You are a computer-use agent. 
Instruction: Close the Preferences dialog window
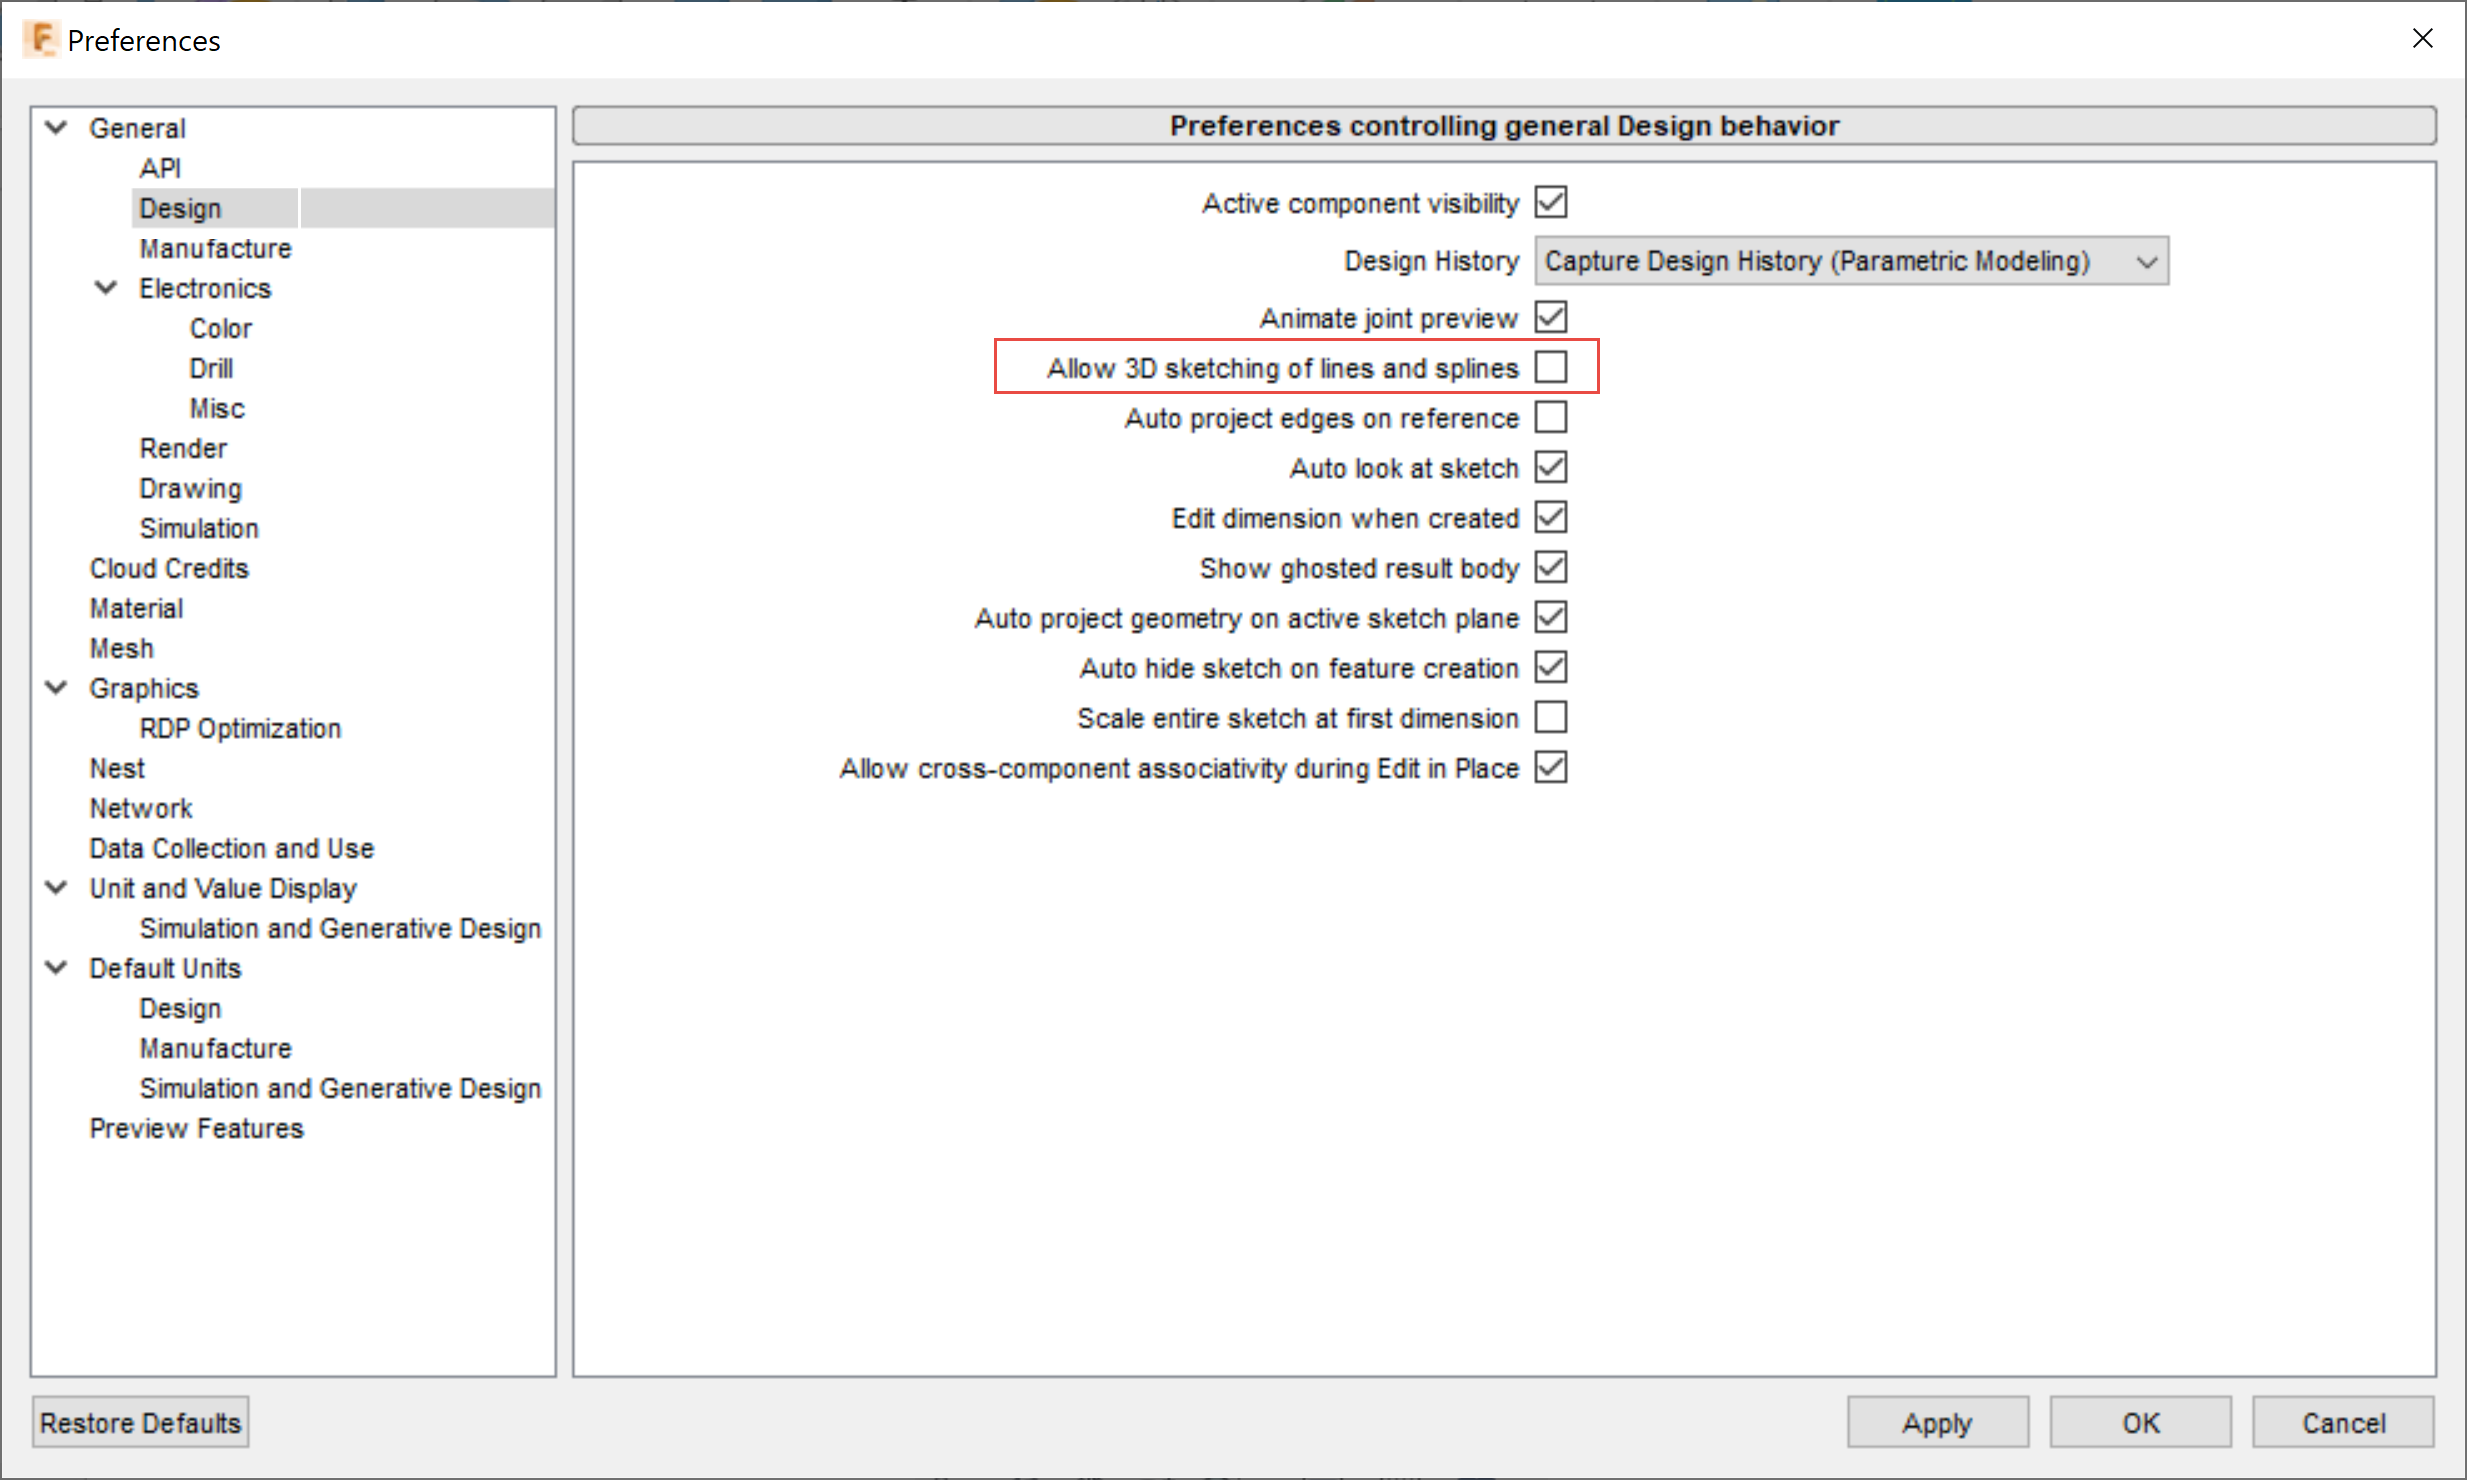[2422, 39]
